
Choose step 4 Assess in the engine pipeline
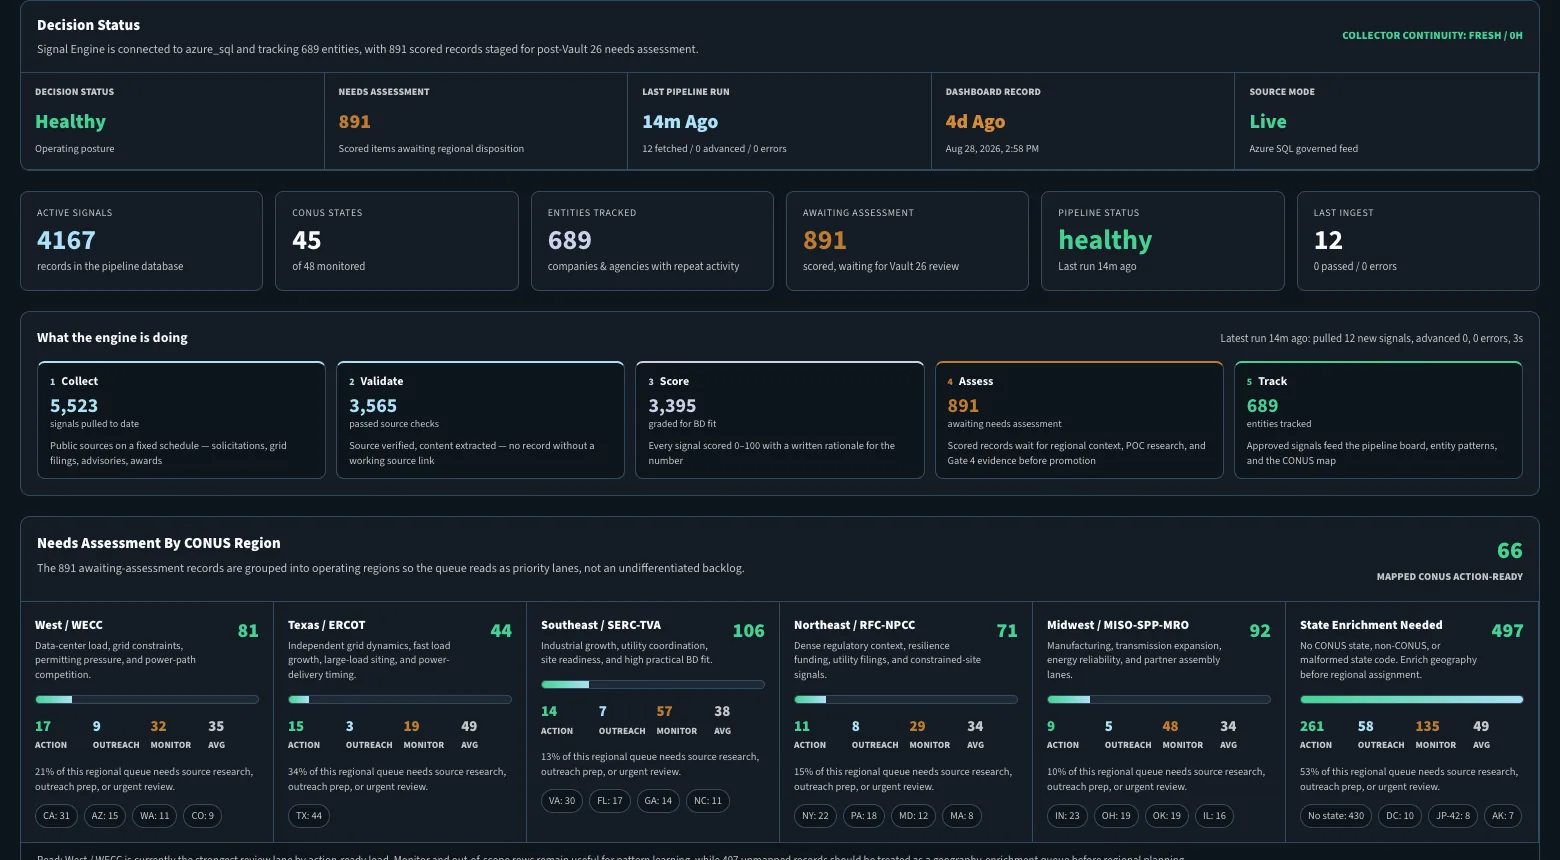tap(1079, 420)
